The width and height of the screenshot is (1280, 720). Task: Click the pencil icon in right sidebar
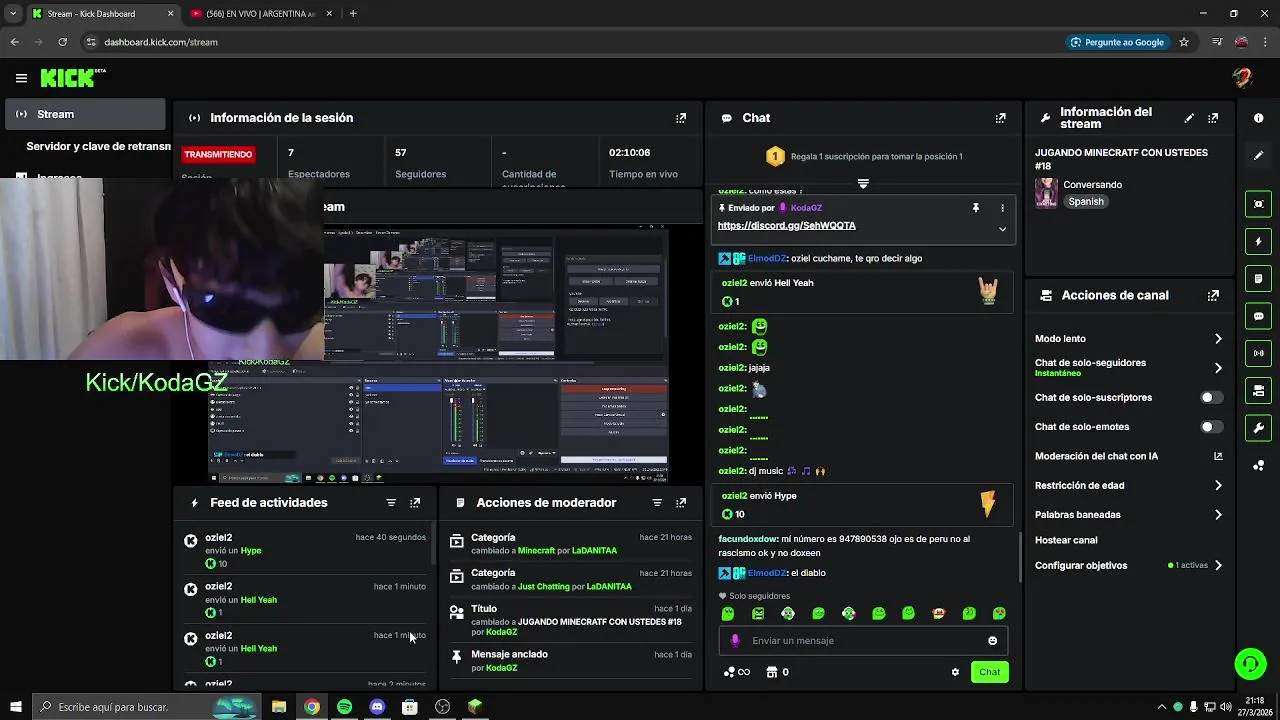(x=1258, y=155)
